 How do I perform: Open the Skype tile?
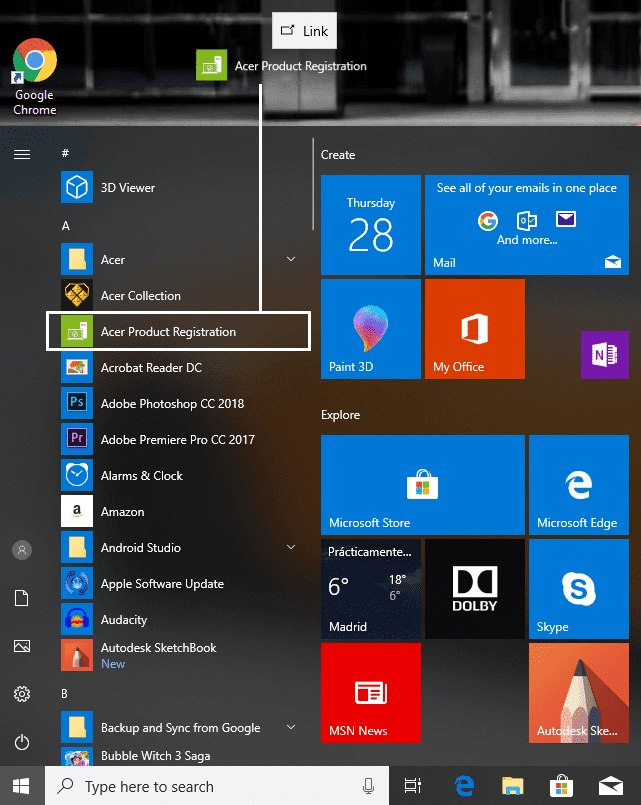point(579,589)
